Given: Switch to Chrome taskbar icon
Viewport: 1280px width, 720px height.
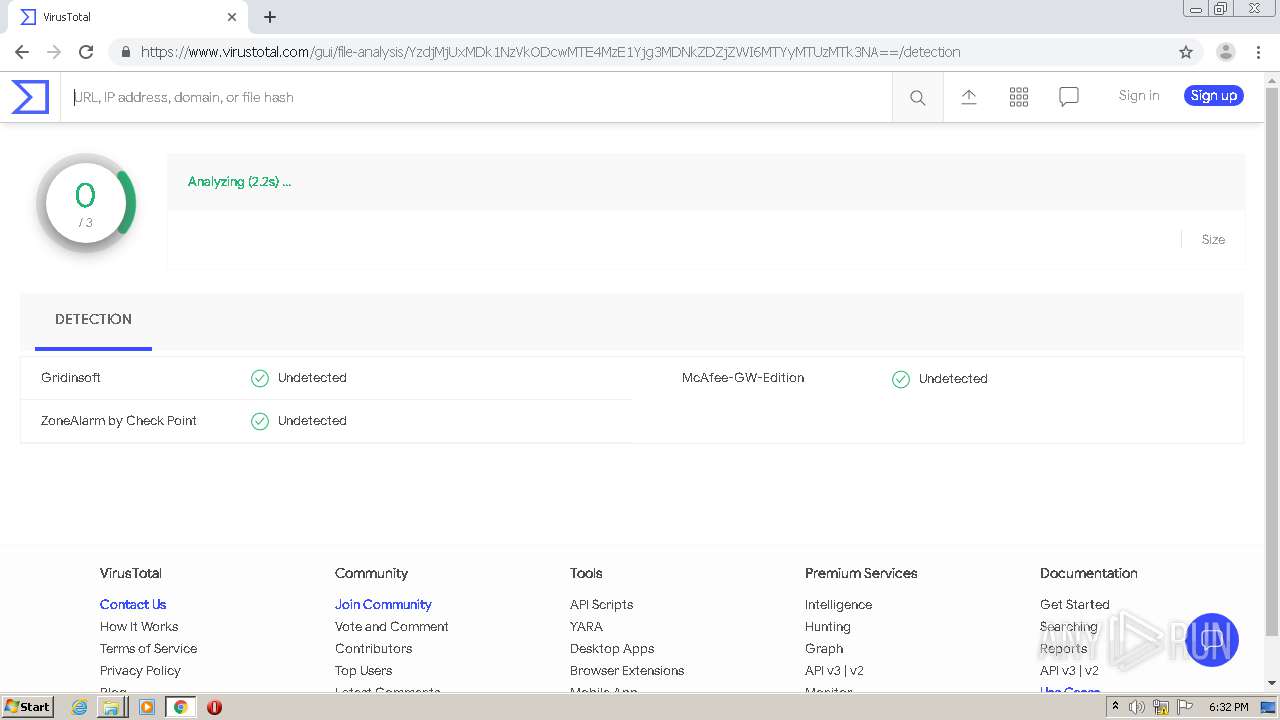Looking at the screenshot, I should [180, 707].
